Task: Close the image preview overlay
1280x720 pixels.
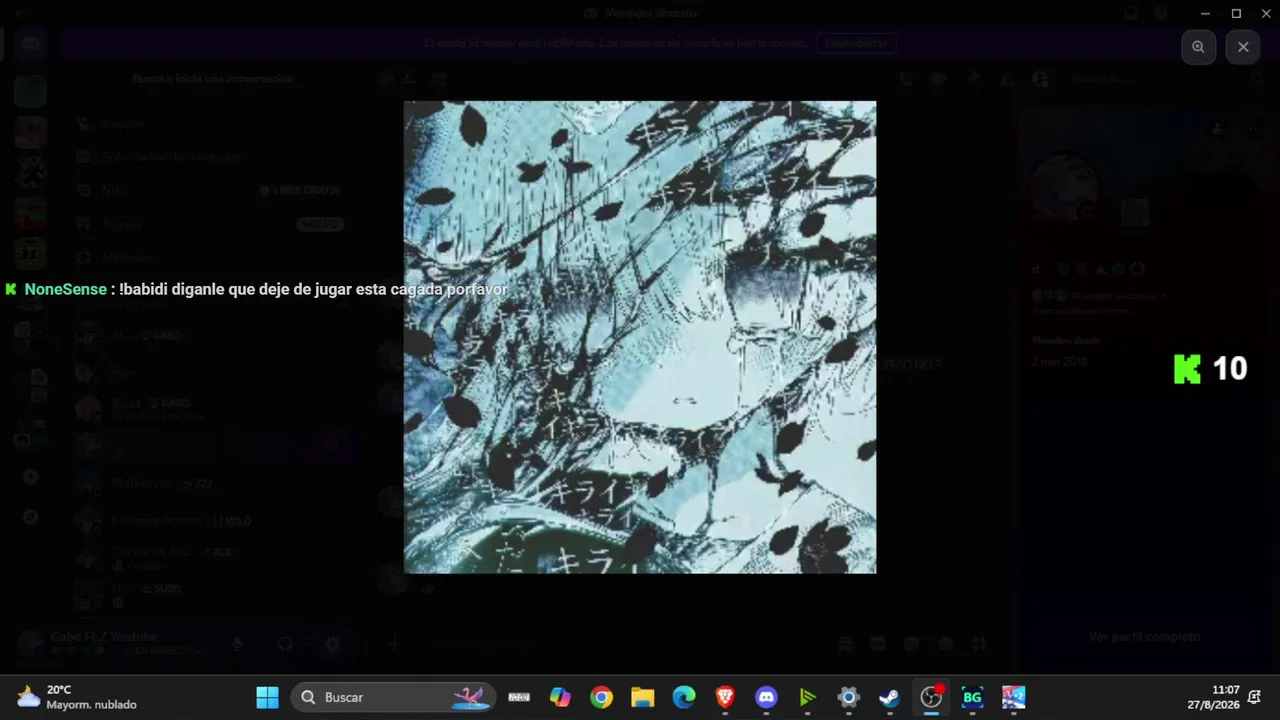Action: 1243,47
